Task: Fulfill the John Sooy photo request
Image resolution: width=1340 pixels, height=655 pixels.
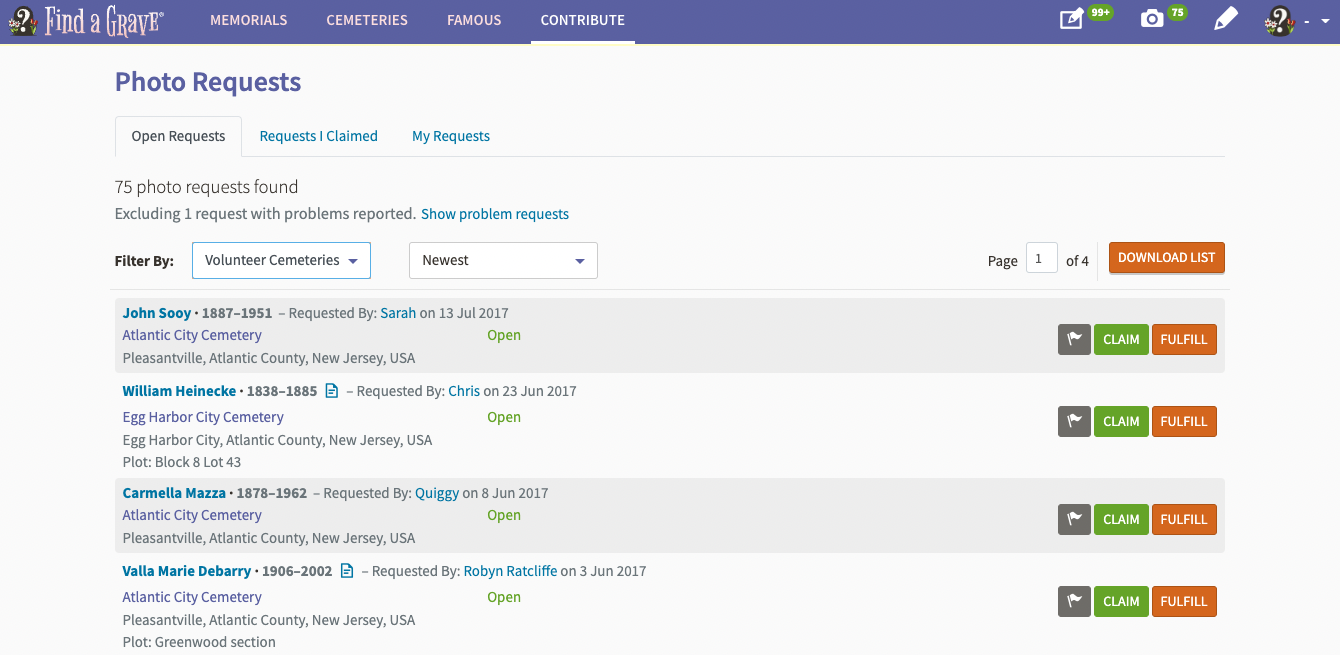Action: (x=1184, y=339)
